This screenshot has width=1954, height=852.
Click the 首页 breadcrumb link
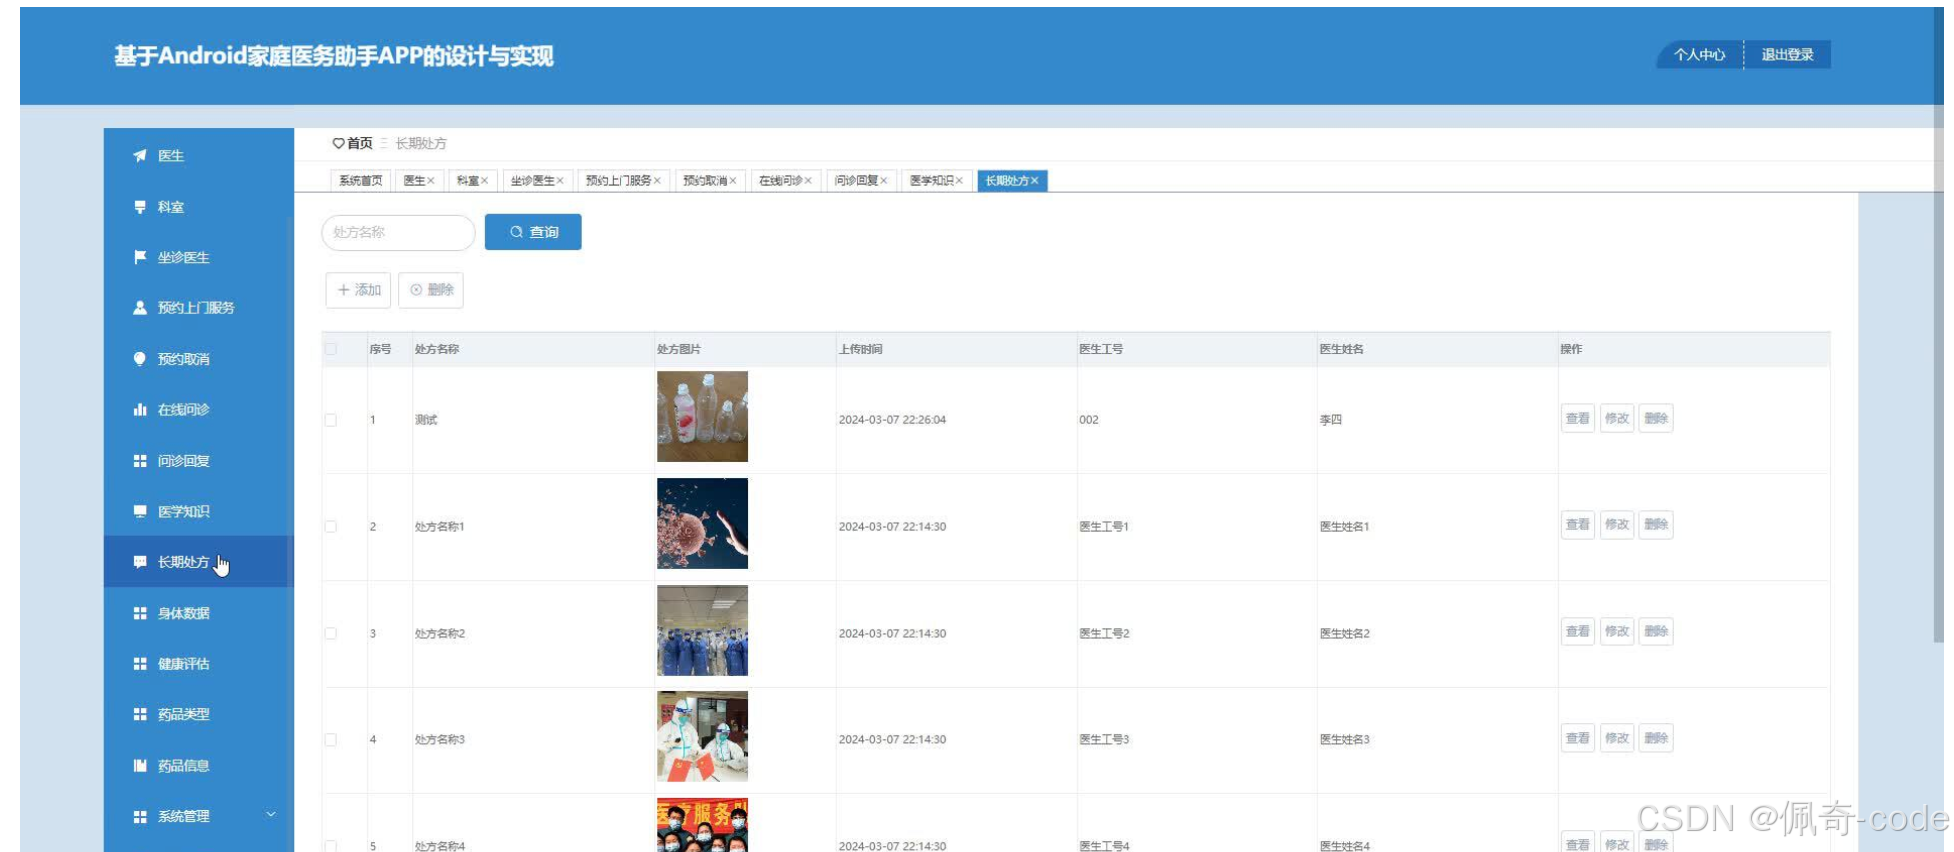pos(359,144)
